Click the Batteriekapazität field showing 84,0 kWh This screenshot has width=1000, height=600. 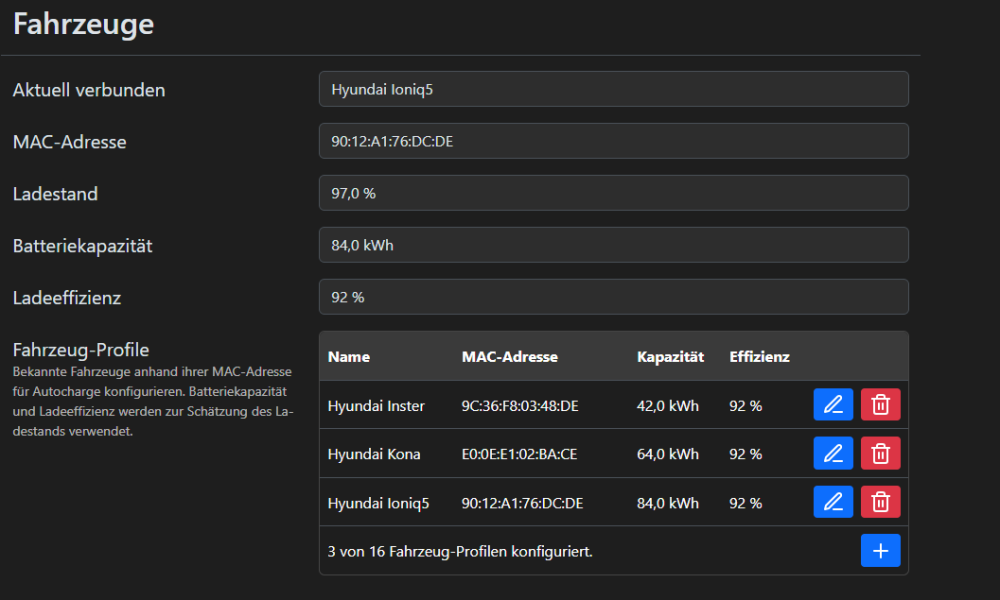coord(614,245)
